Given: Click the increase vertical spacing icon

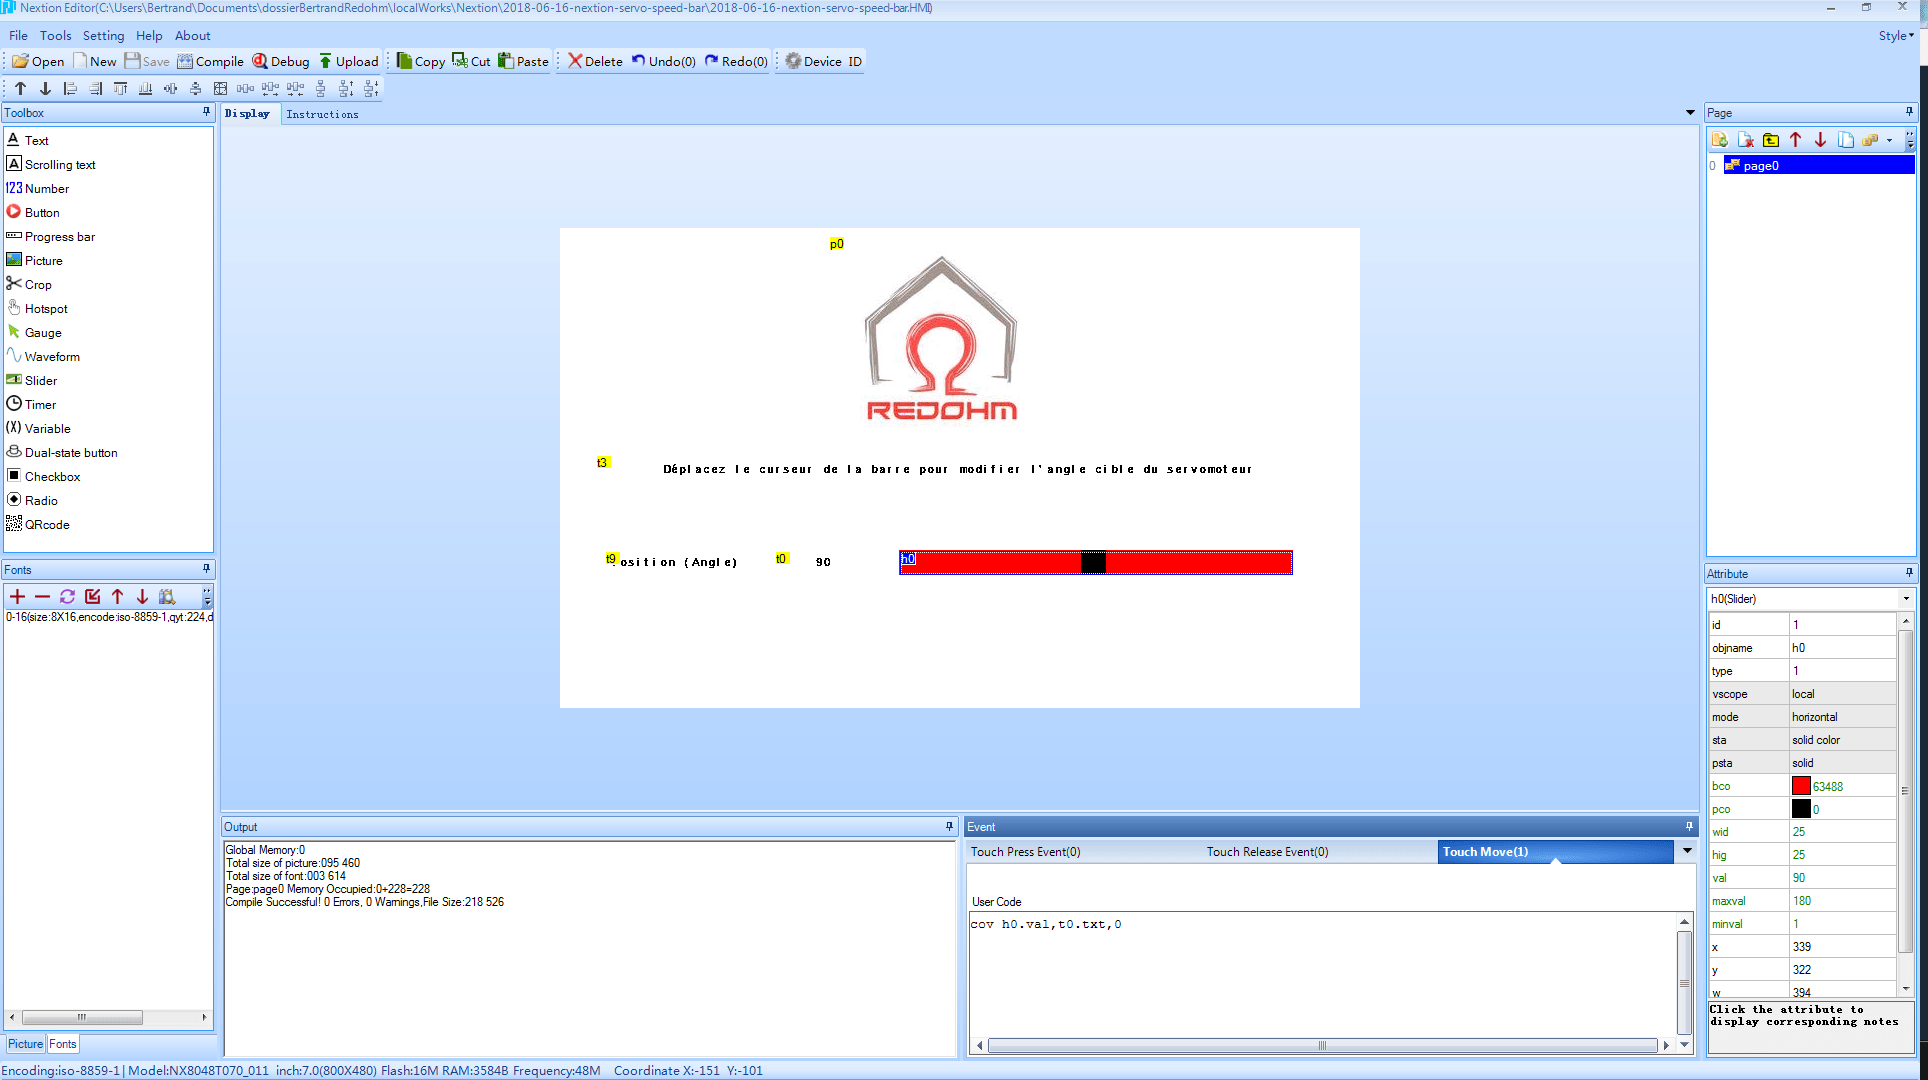Looking at the screenshot, I should tap(345, 88).
